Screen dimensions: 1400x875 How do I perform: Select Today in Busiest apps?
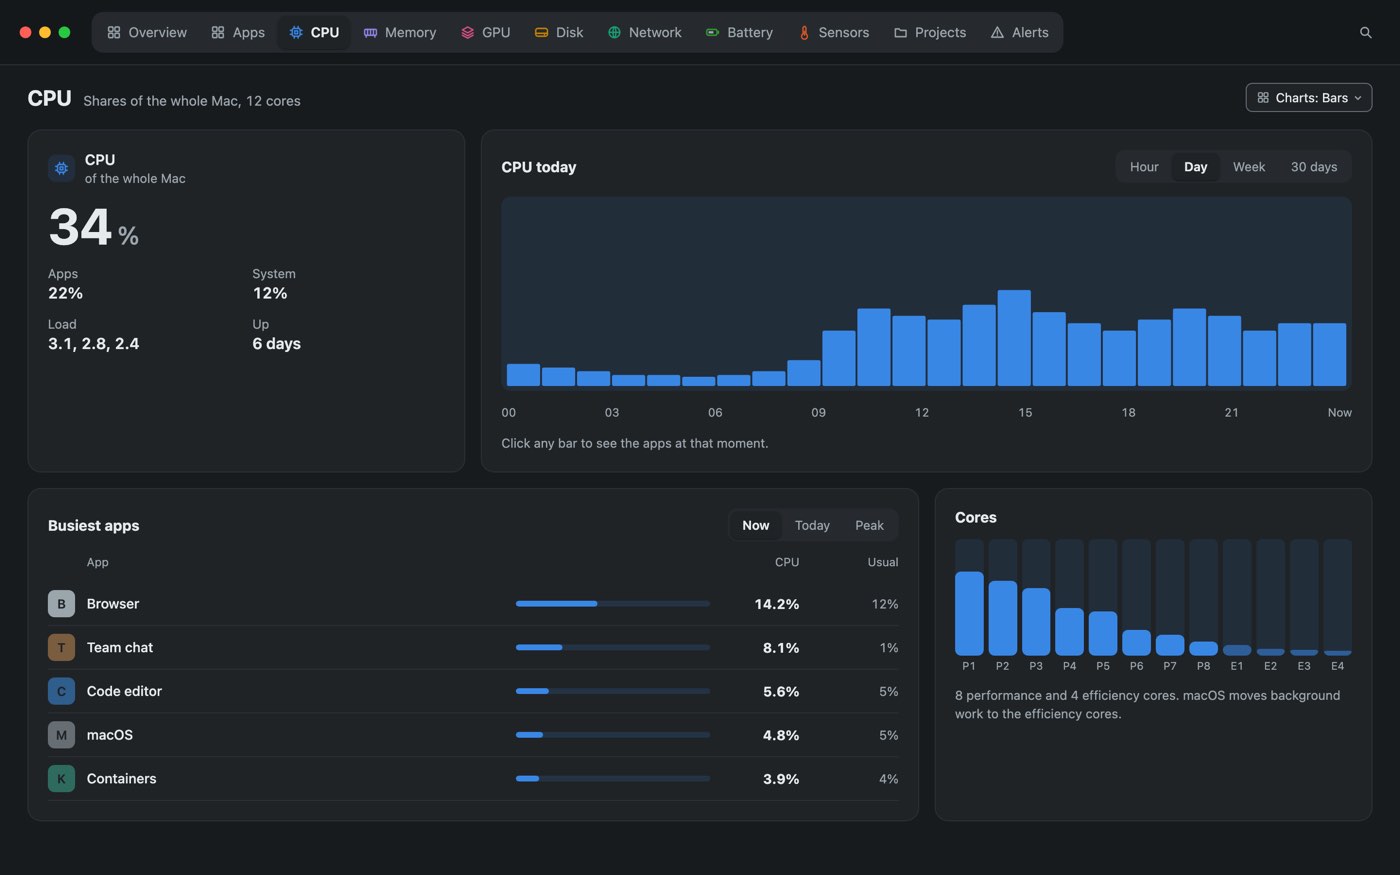tap(812, 525)
